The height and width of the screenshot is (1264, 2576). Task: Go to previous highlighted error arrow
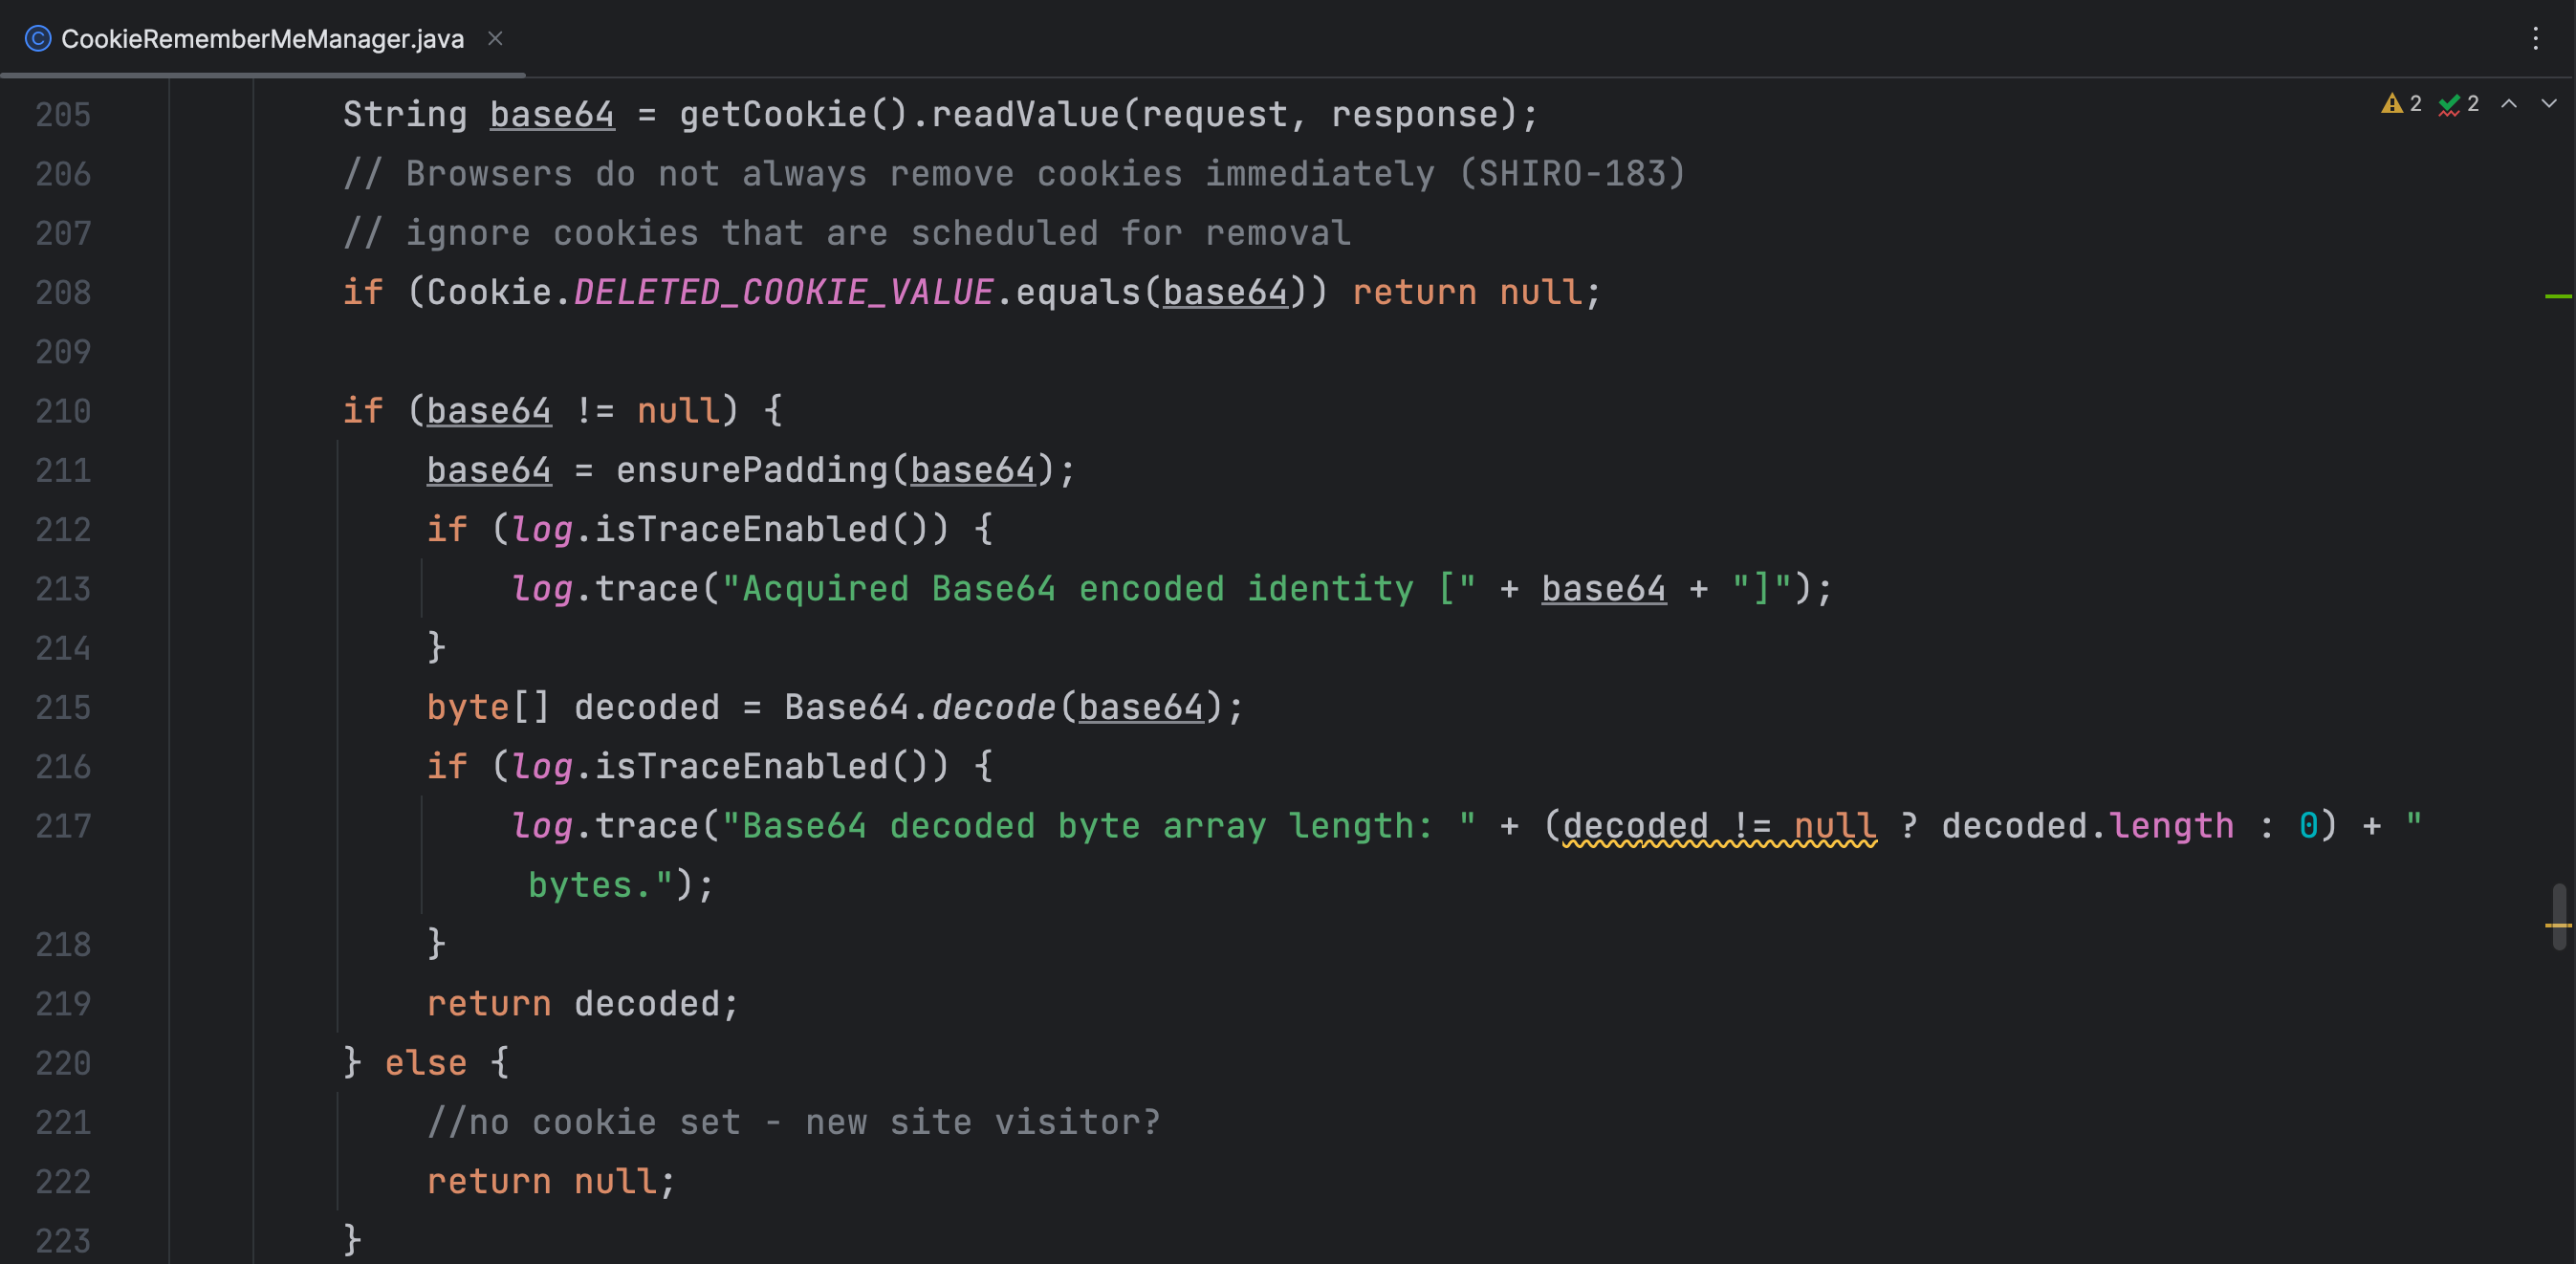(x=2509, y=104)
